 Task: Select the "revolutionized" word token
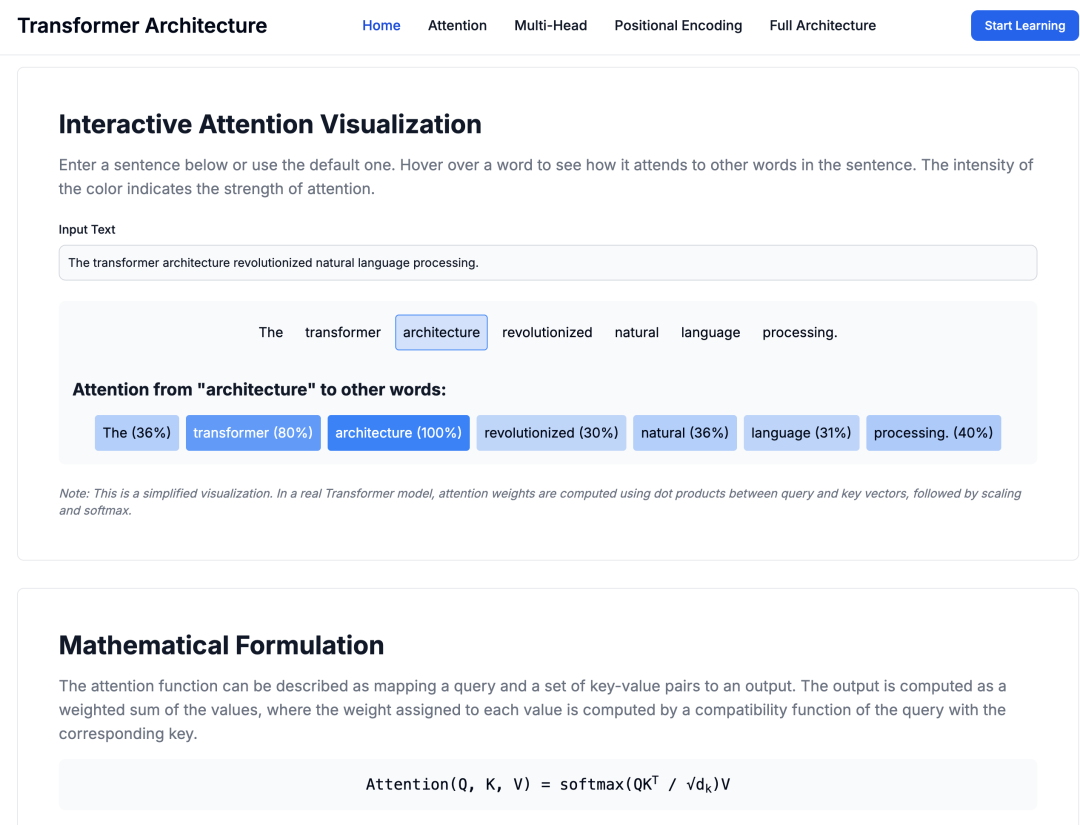tap(547, 332)
